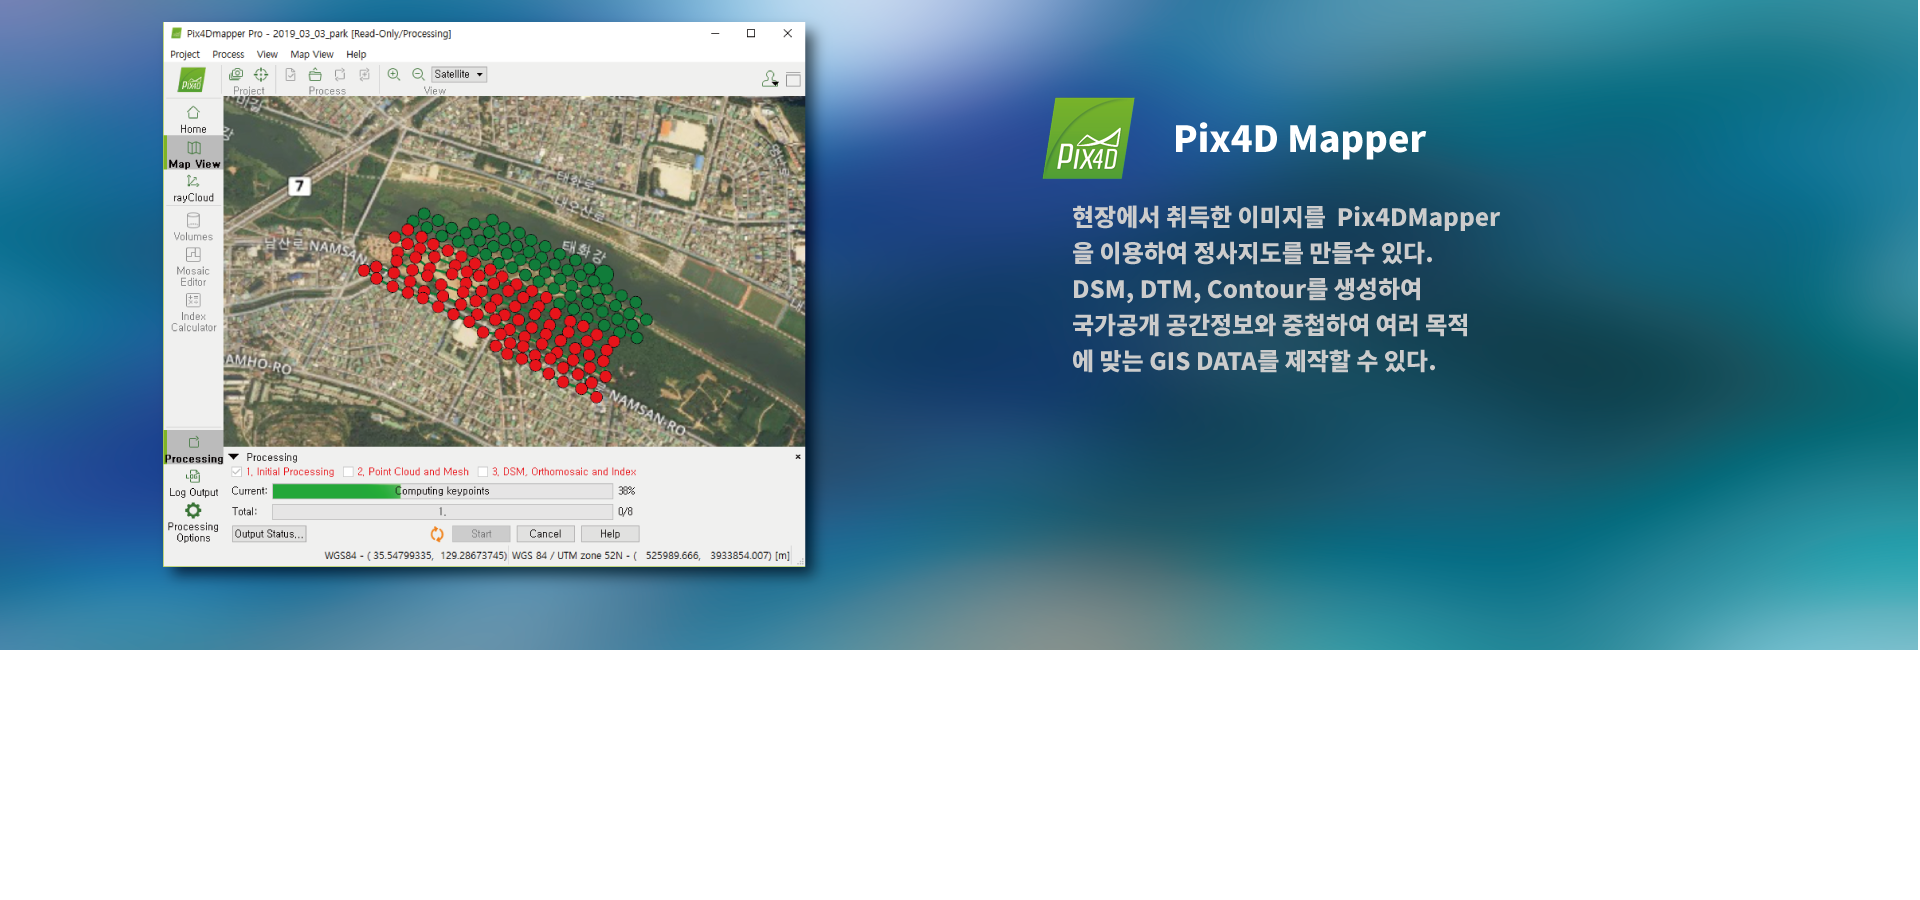Select the Map View sidebar item
This screenshot has width=1920, height=900.
(194, 154)
